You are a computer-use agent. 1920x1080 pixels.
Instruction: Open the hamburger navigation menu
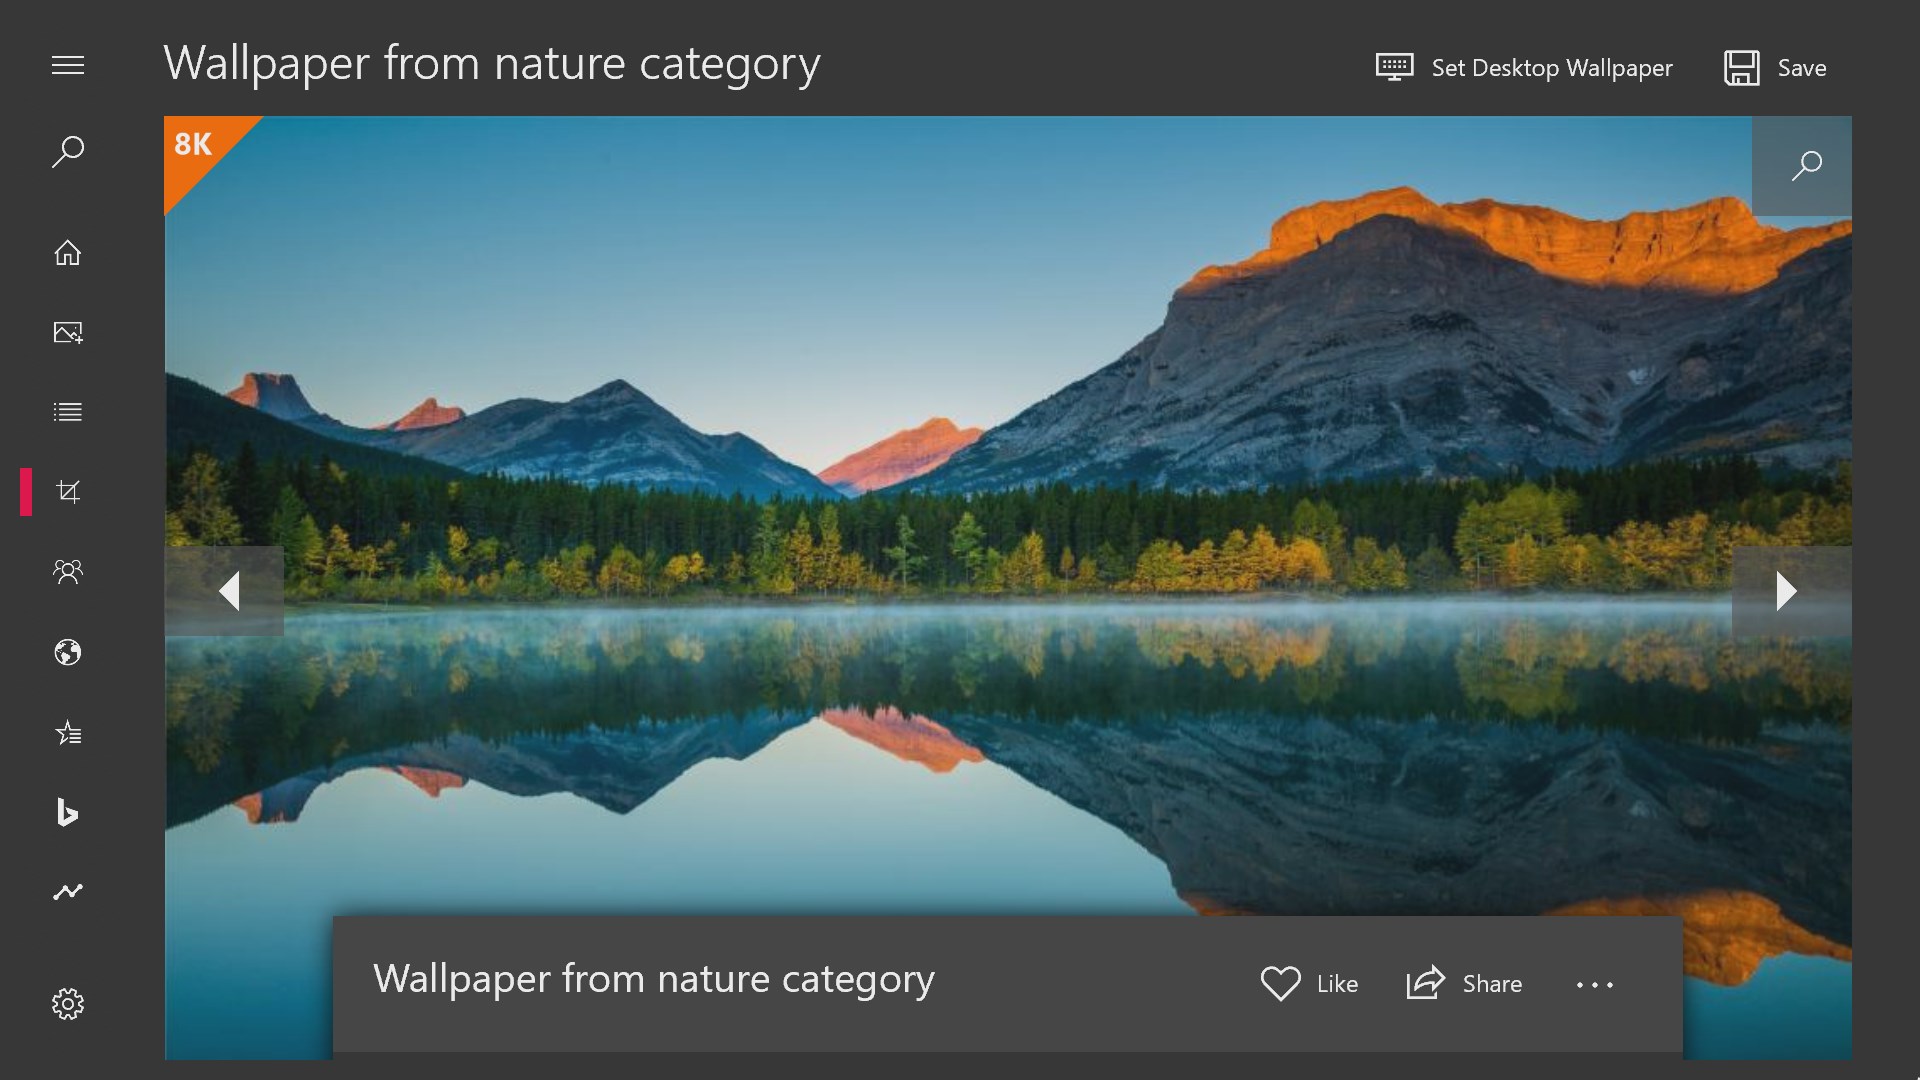68,66
